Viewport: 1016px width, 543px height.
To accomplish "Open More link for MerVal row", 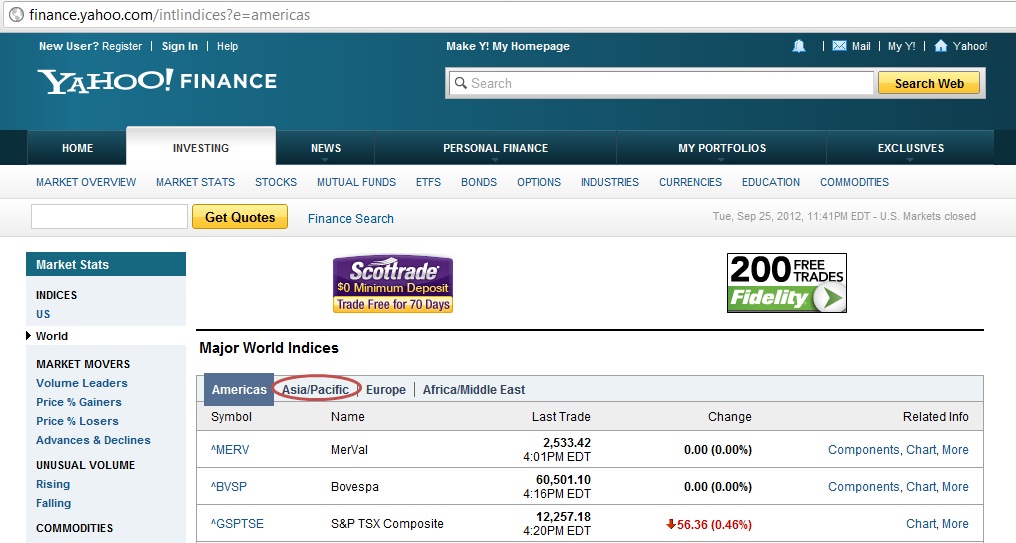I will [955, 450].
